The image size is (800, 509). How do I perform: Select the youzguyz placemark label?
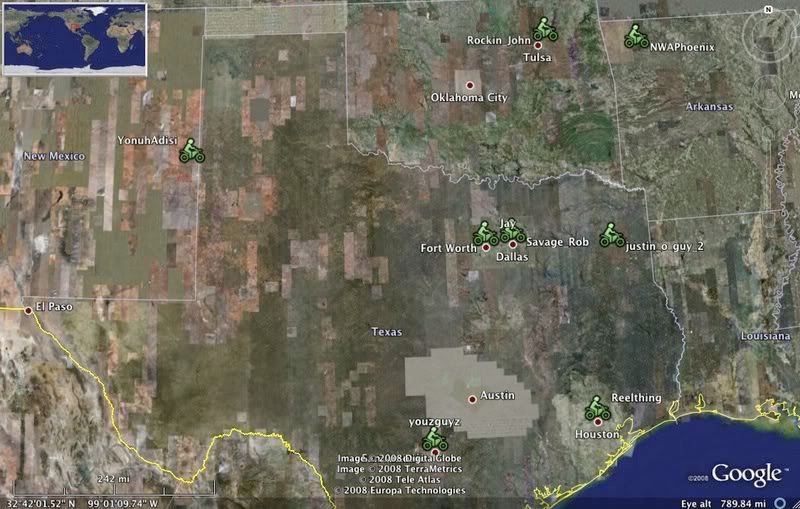[434, 422]
